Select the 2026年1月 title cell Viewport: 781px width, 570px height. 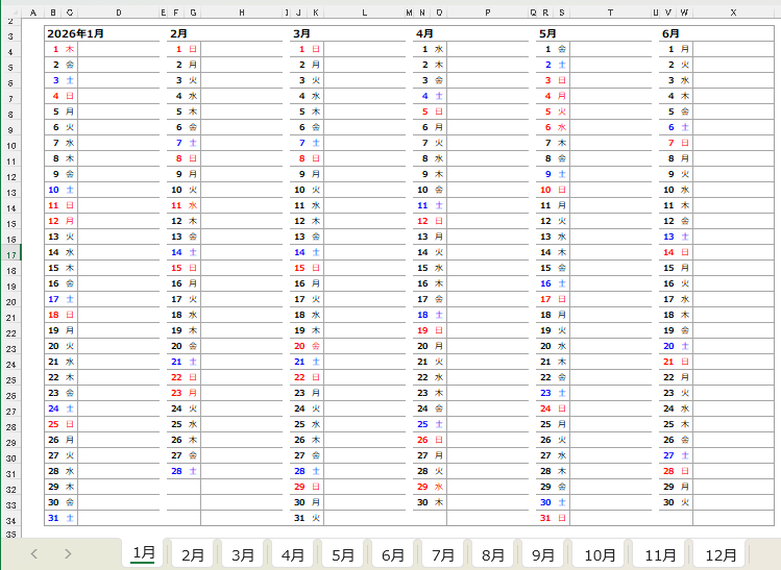(75, 33)
